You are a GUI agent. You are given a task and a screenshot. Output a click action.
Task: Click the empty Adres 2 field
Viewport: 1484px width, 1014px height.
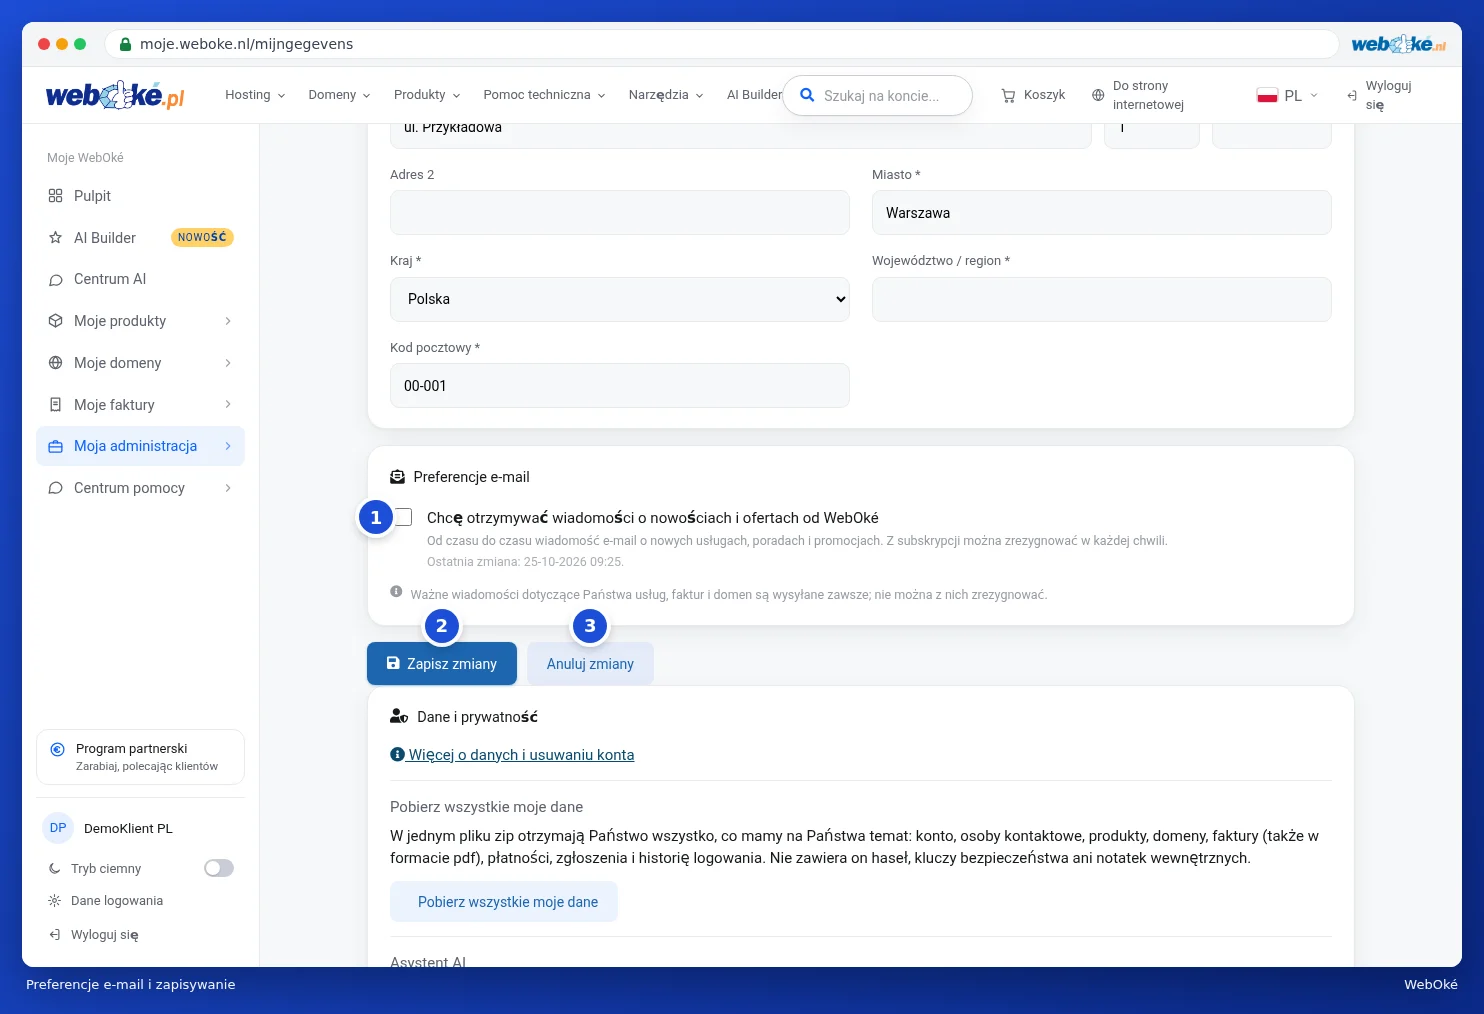tap(620, 213)
